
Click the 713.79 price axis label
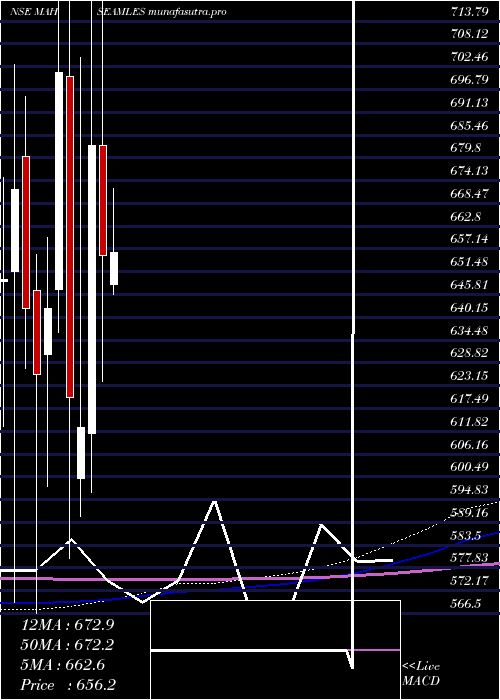point(470,12)
